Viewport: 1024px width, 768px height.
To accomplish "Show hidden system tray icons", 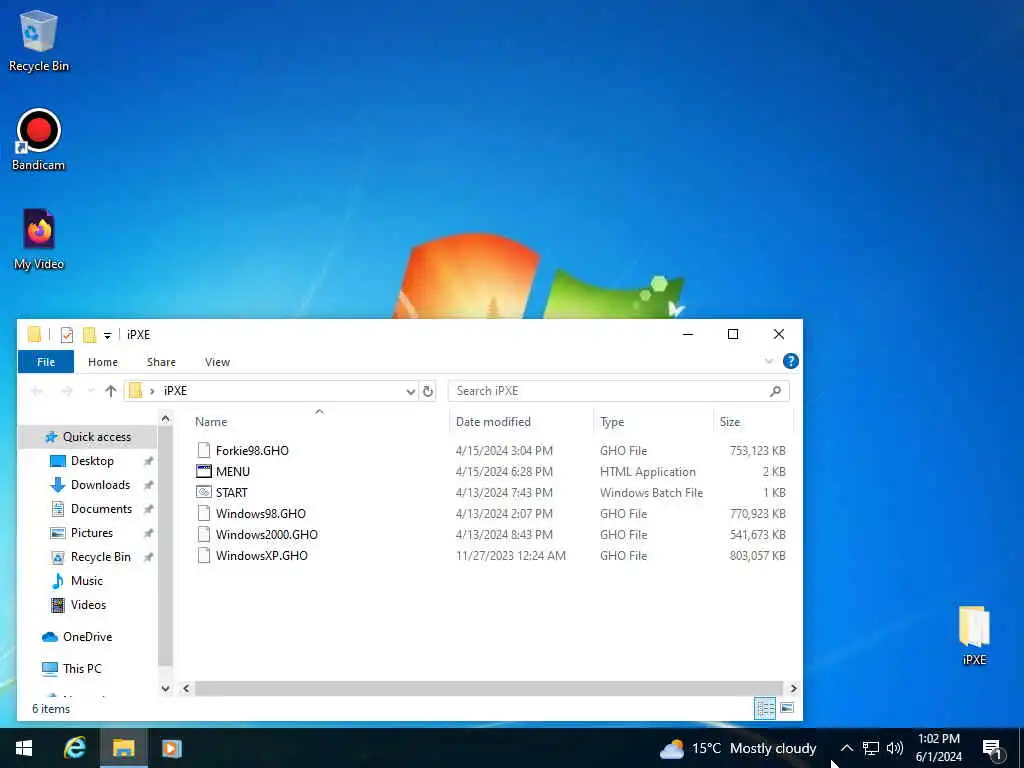I will [x=846, y=748].
